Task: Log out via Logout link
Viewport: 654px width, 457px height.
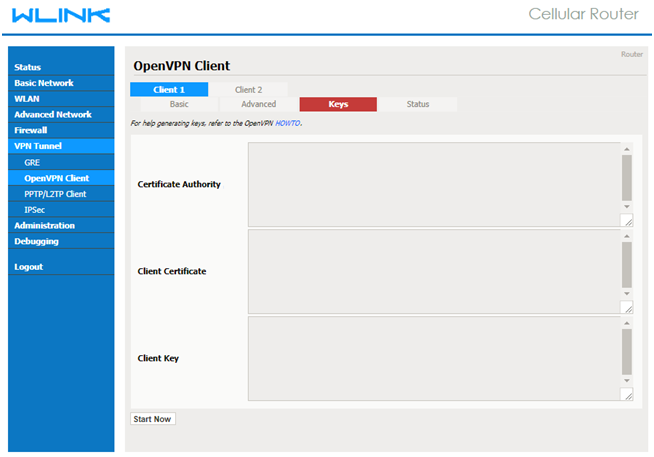Action: (61, 267)
